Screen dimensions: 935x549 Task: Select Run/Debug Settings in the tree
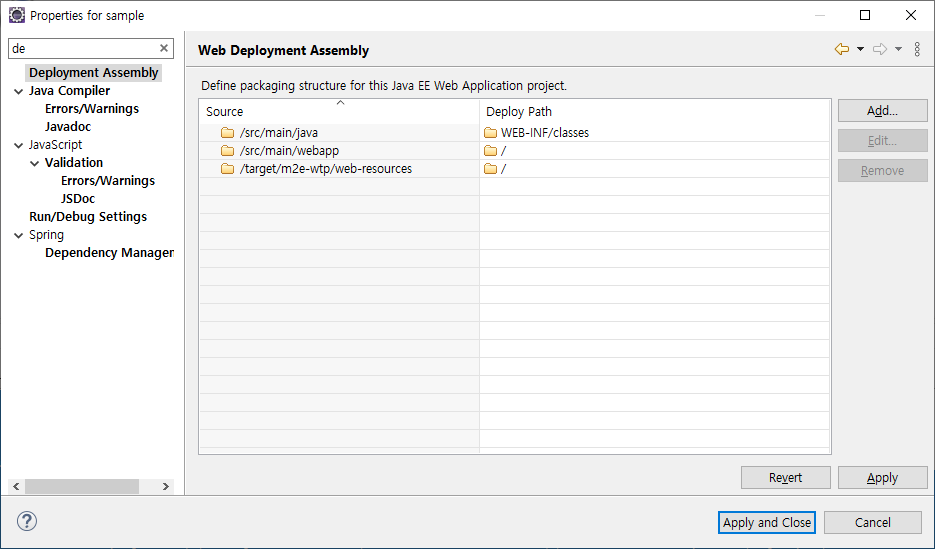88,217
